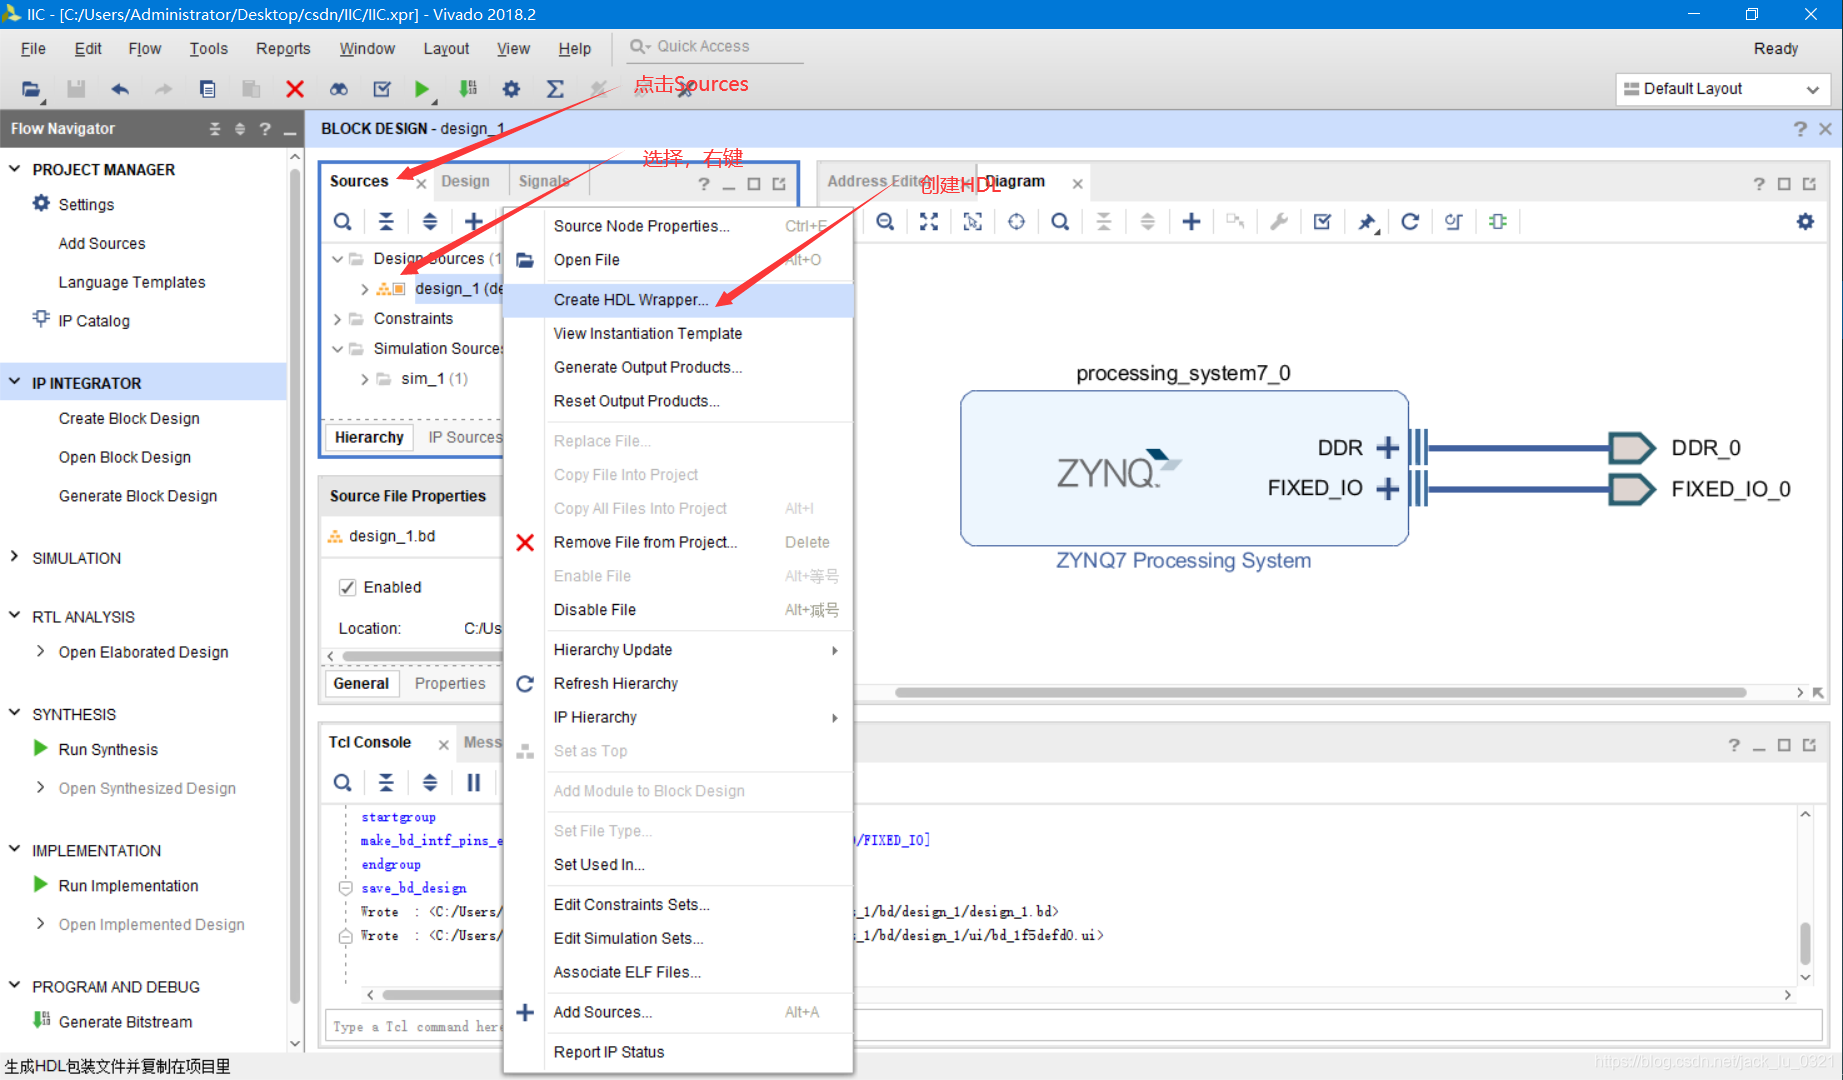Click the green Run flow arrow icon
The width and height of the screenshot is (1843, 1080).
pyautogui.click(x=422, y=89)
